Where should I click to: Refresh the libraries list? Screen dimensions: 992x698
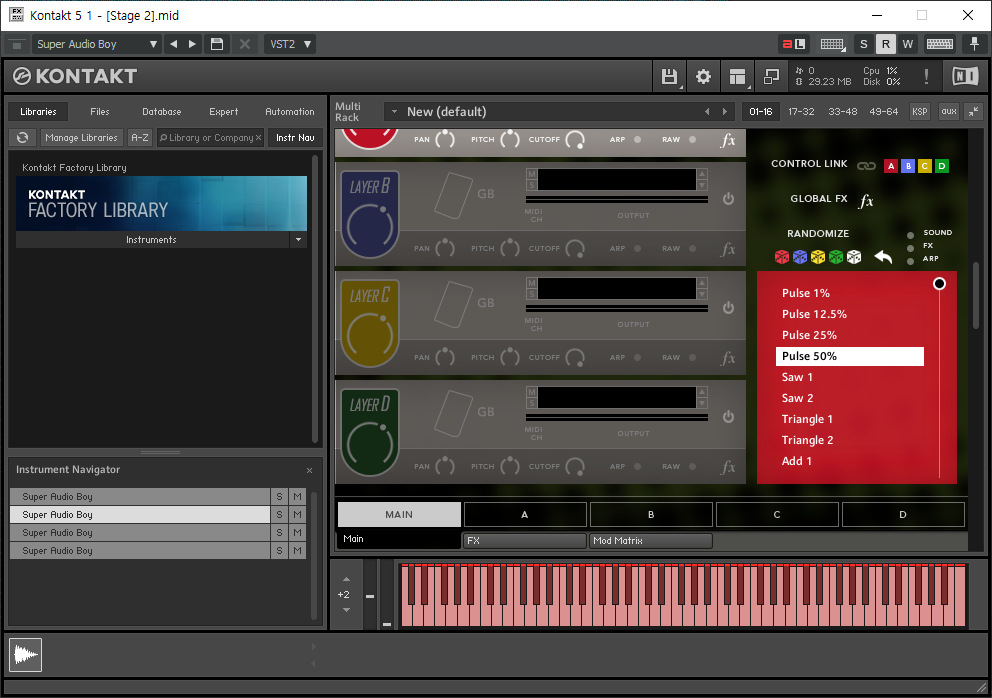click(x=23, y=137)
